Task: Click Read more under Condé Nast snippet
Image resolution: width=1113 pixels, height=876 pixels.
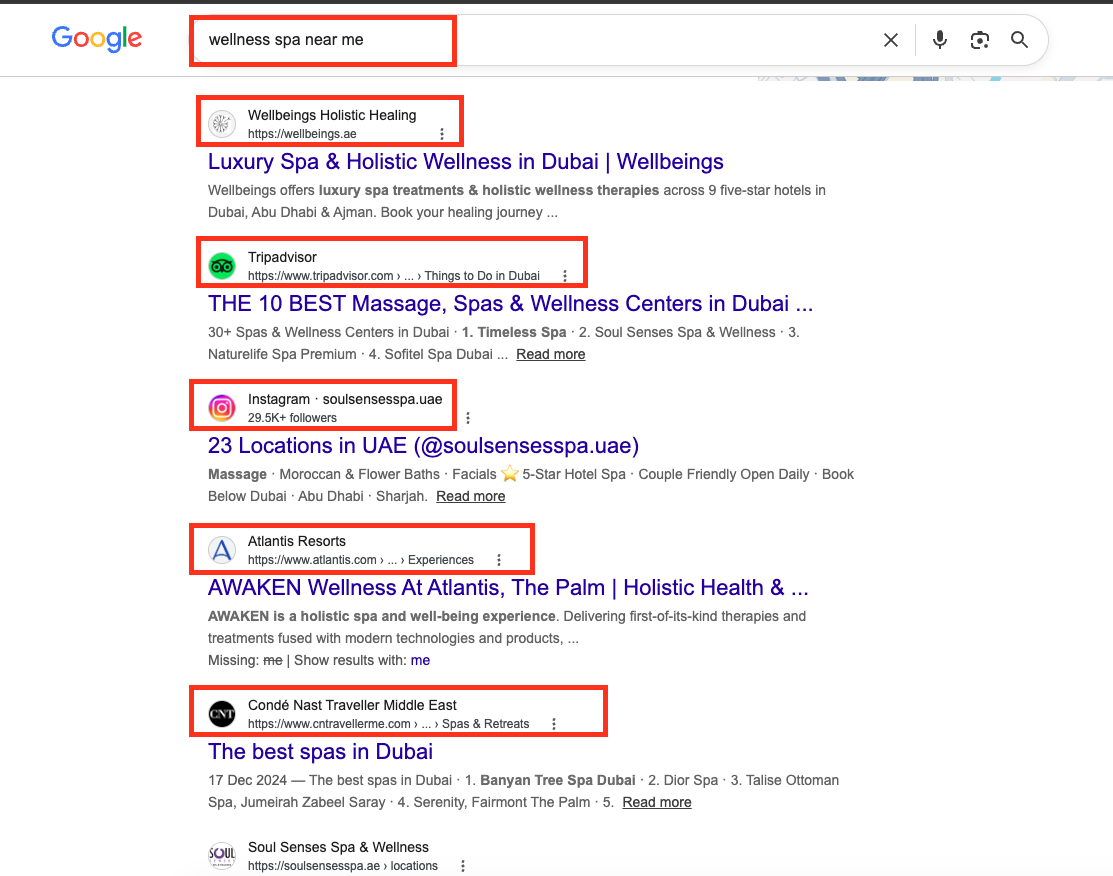Action: [x=657, y=802]
